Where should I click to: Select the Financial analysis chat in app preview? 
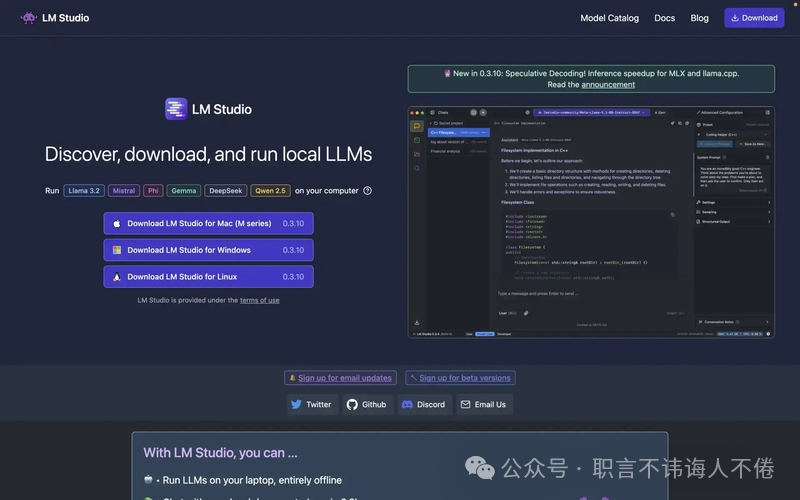458,151
